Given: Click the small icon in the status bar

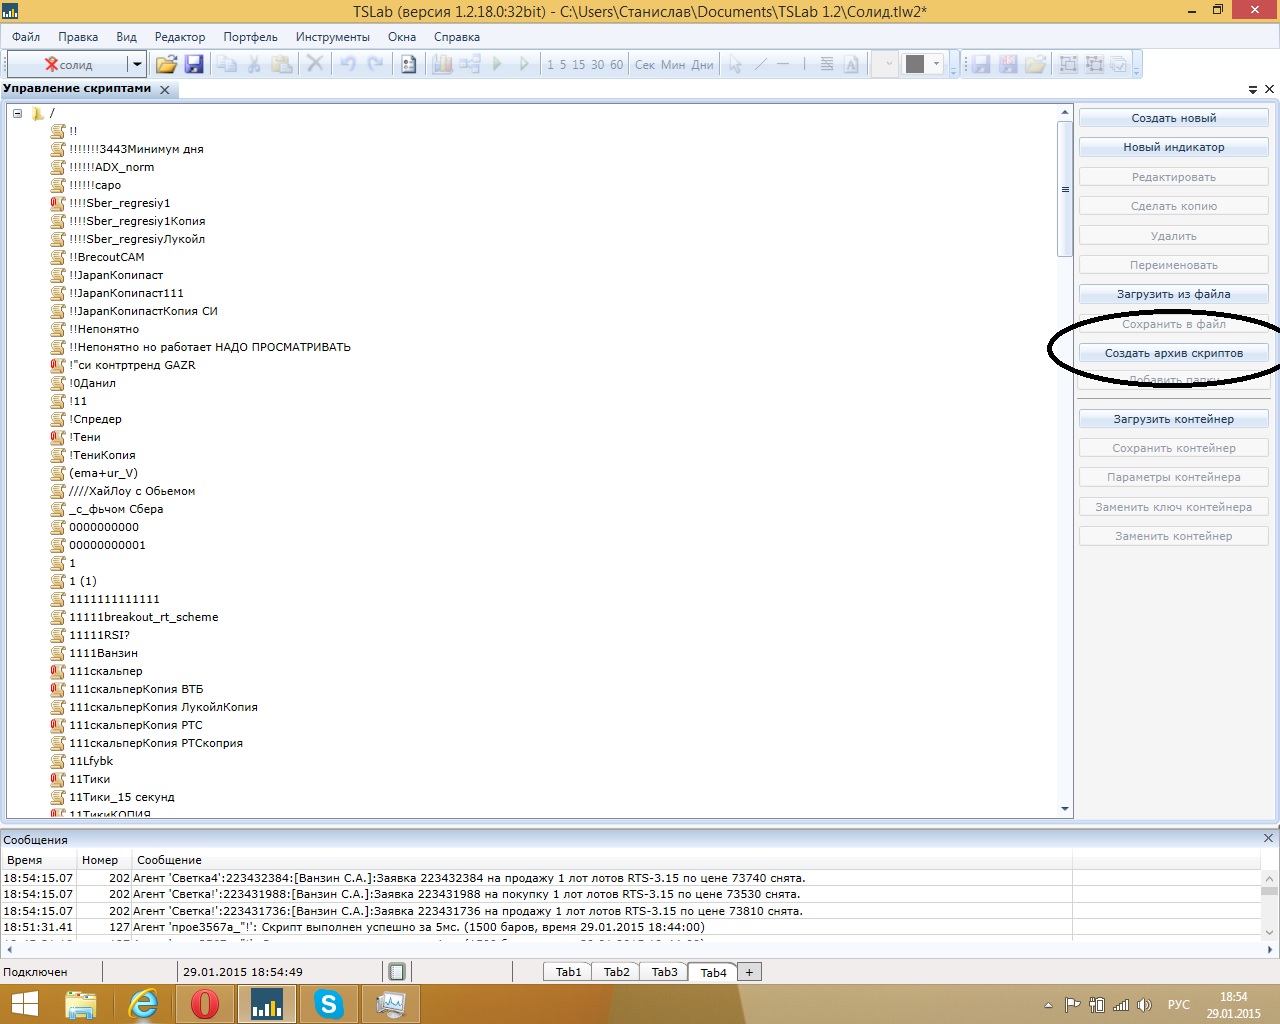Looking at the screenshot, I should pyautogui.click(x=397, y=972).
